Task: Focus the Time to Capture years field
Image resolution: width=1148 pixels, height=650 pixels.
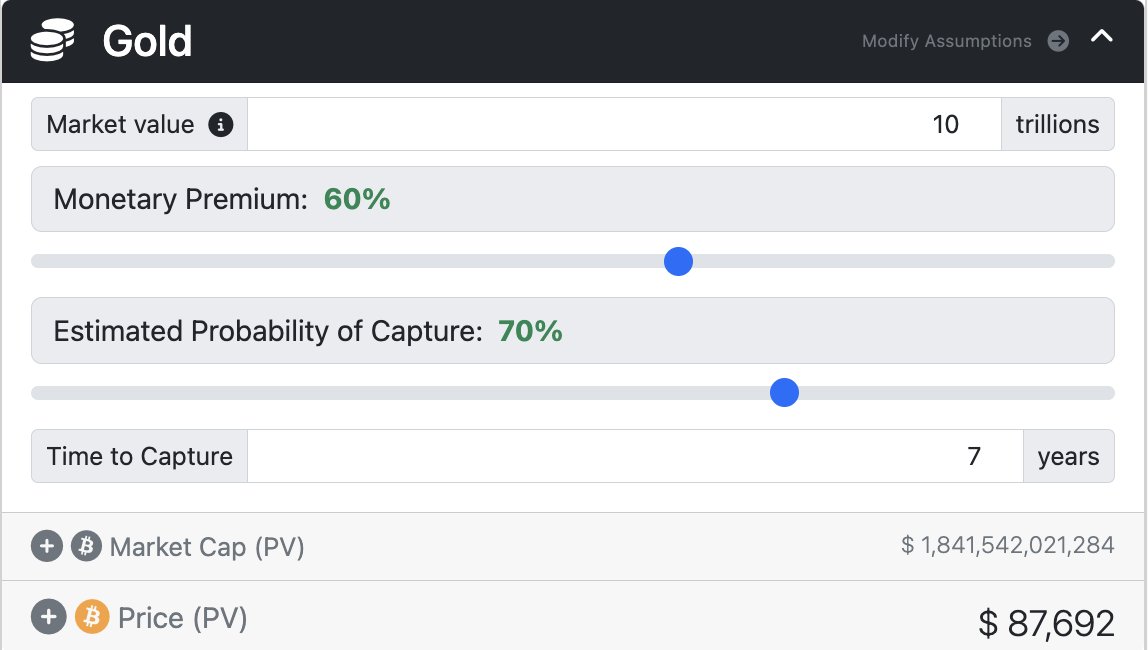Action: [634, 456]
